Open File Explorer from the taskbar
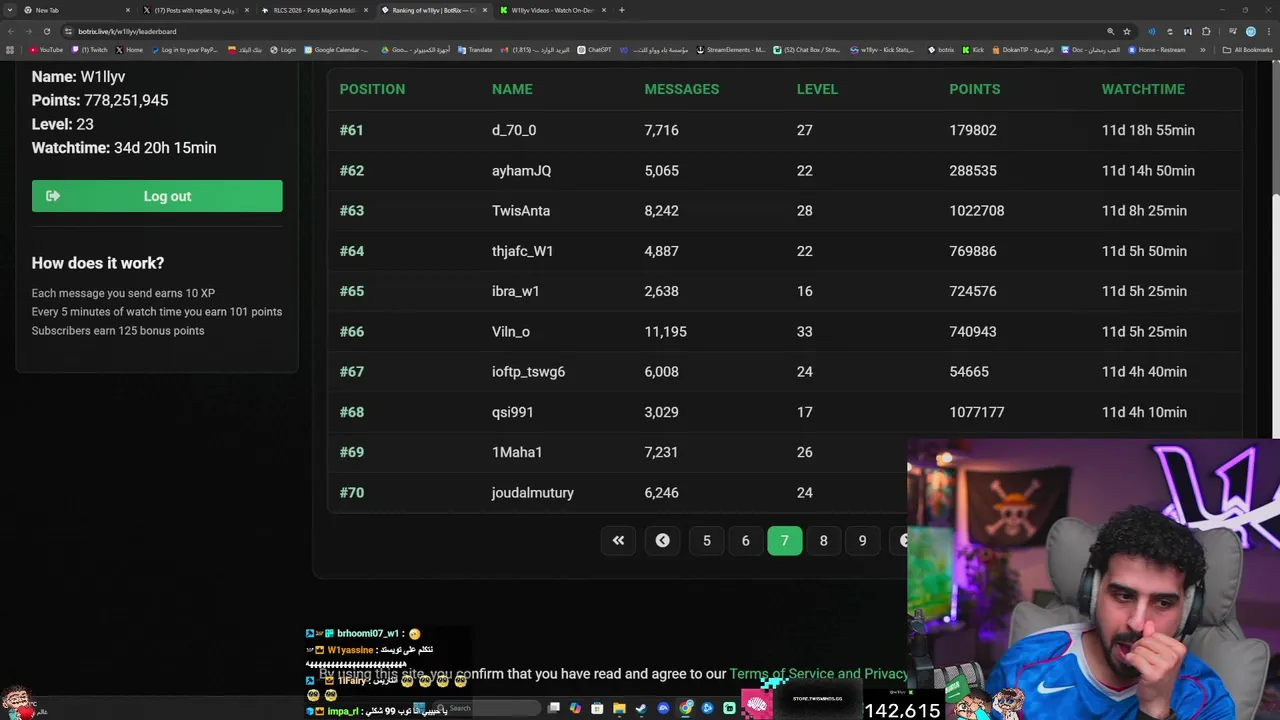This screenshot has height=720, width=1280. click(x=619, y=708)
